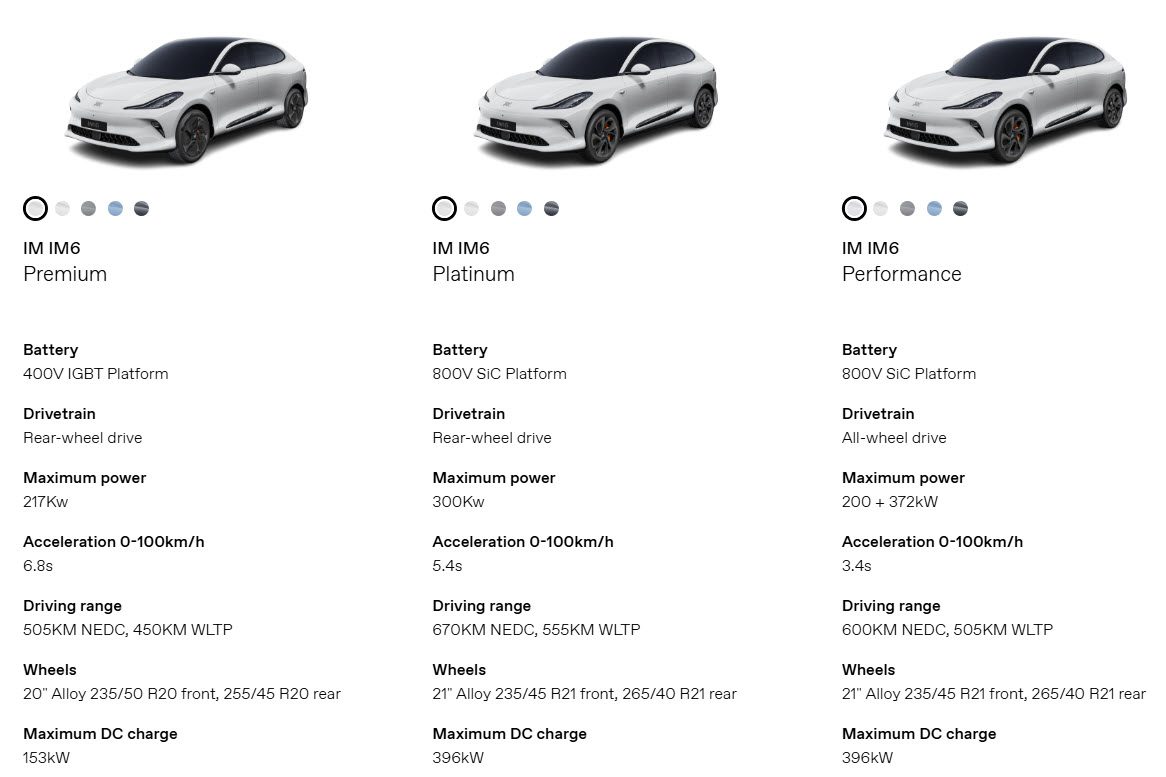Select light blue color for IM6 Platinum
Viewport: 1166px width, 777px height.
524,209
